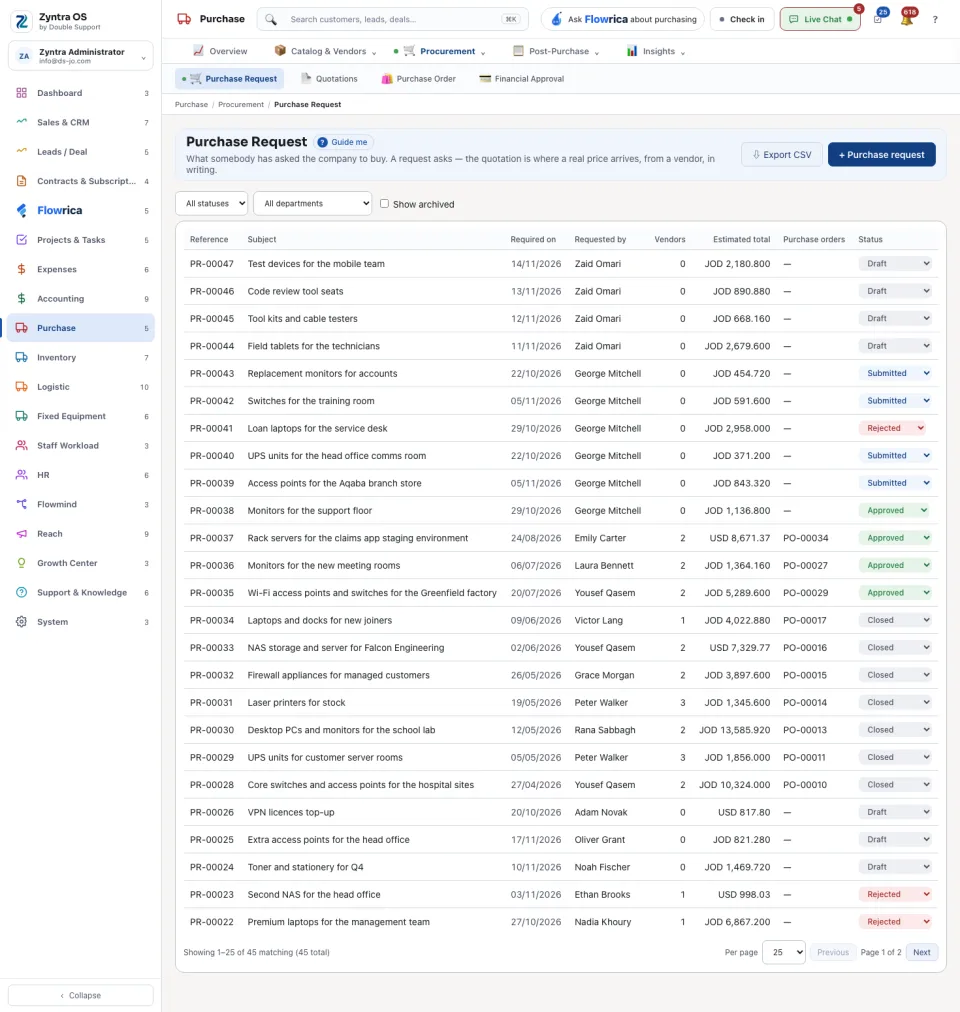Open Fixed Equipment sidebar icon
Image resolution: width=960 pixels, height=1012 pixels.
(21, 416)
